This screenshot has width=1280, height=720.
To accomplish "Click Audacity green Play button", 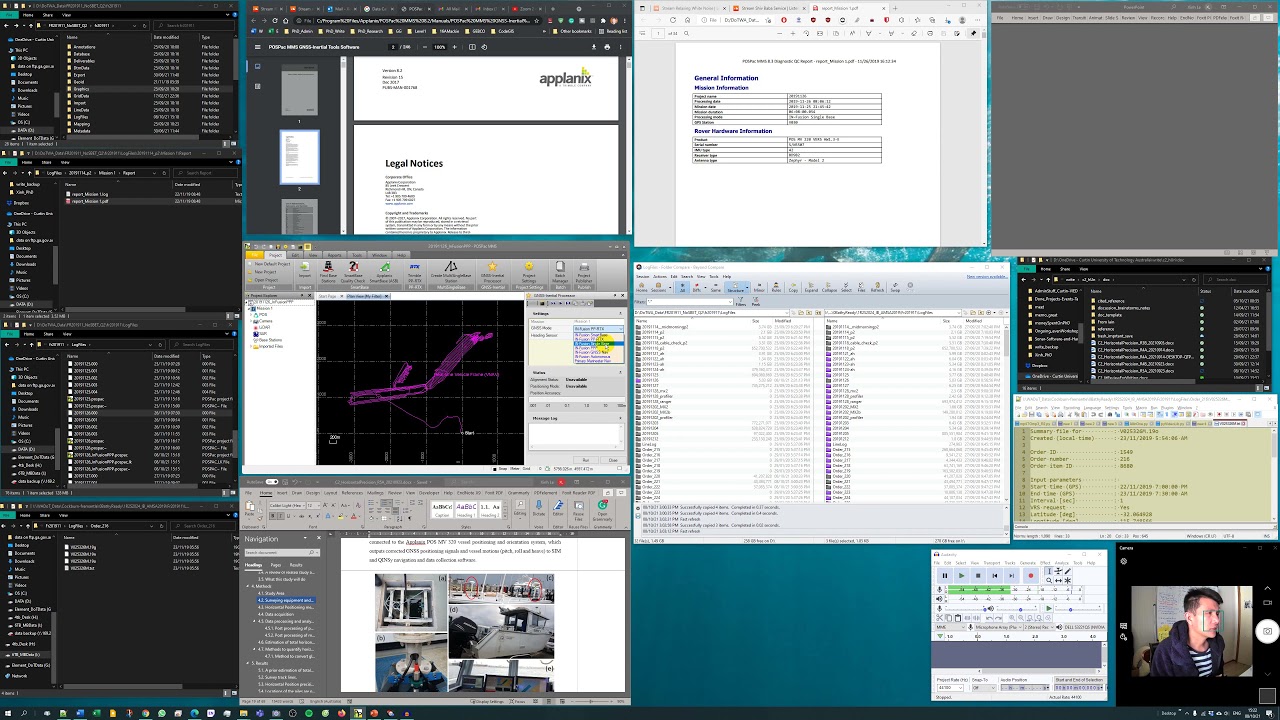I will tap(961, 576).
